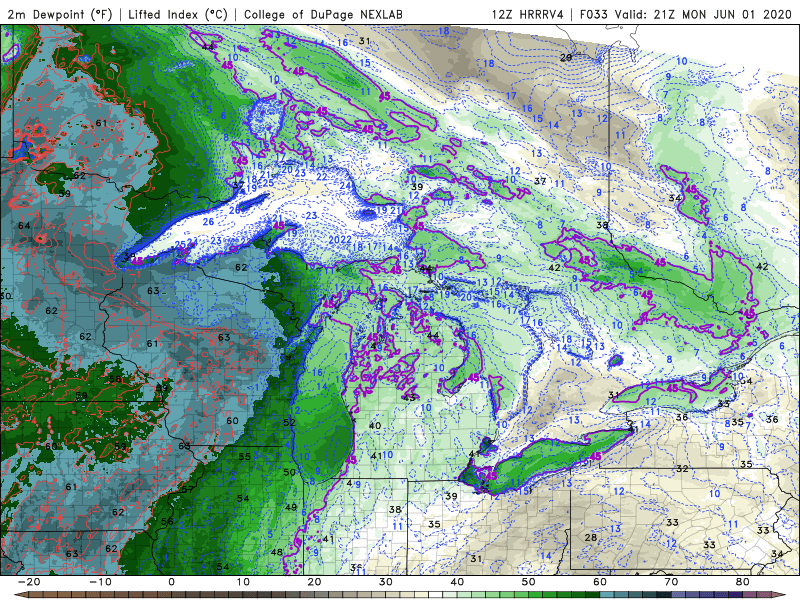Click the black '32' dewpoint value on map
The width and height of the screenshot is (800, 600).
682,468
